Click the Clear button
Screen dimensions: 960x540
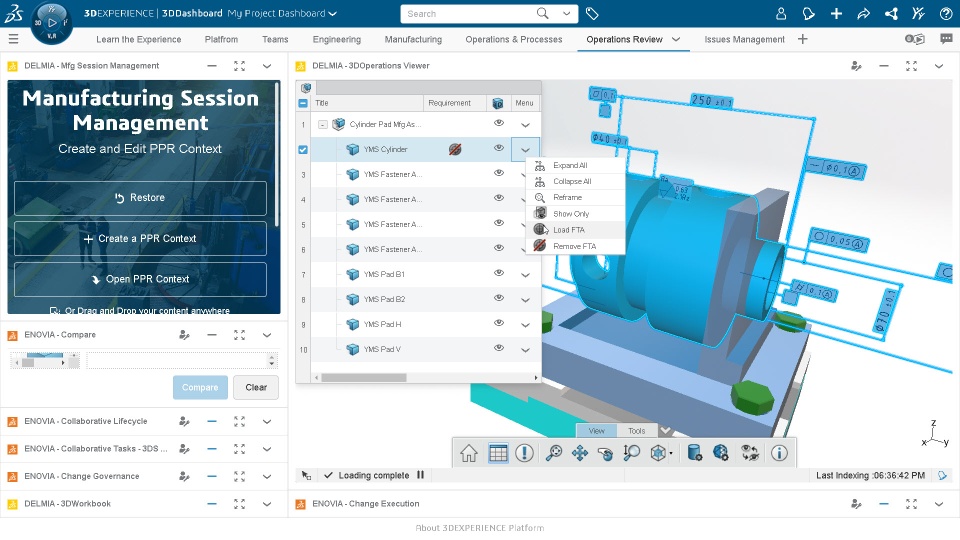click(x=256, y=388)
